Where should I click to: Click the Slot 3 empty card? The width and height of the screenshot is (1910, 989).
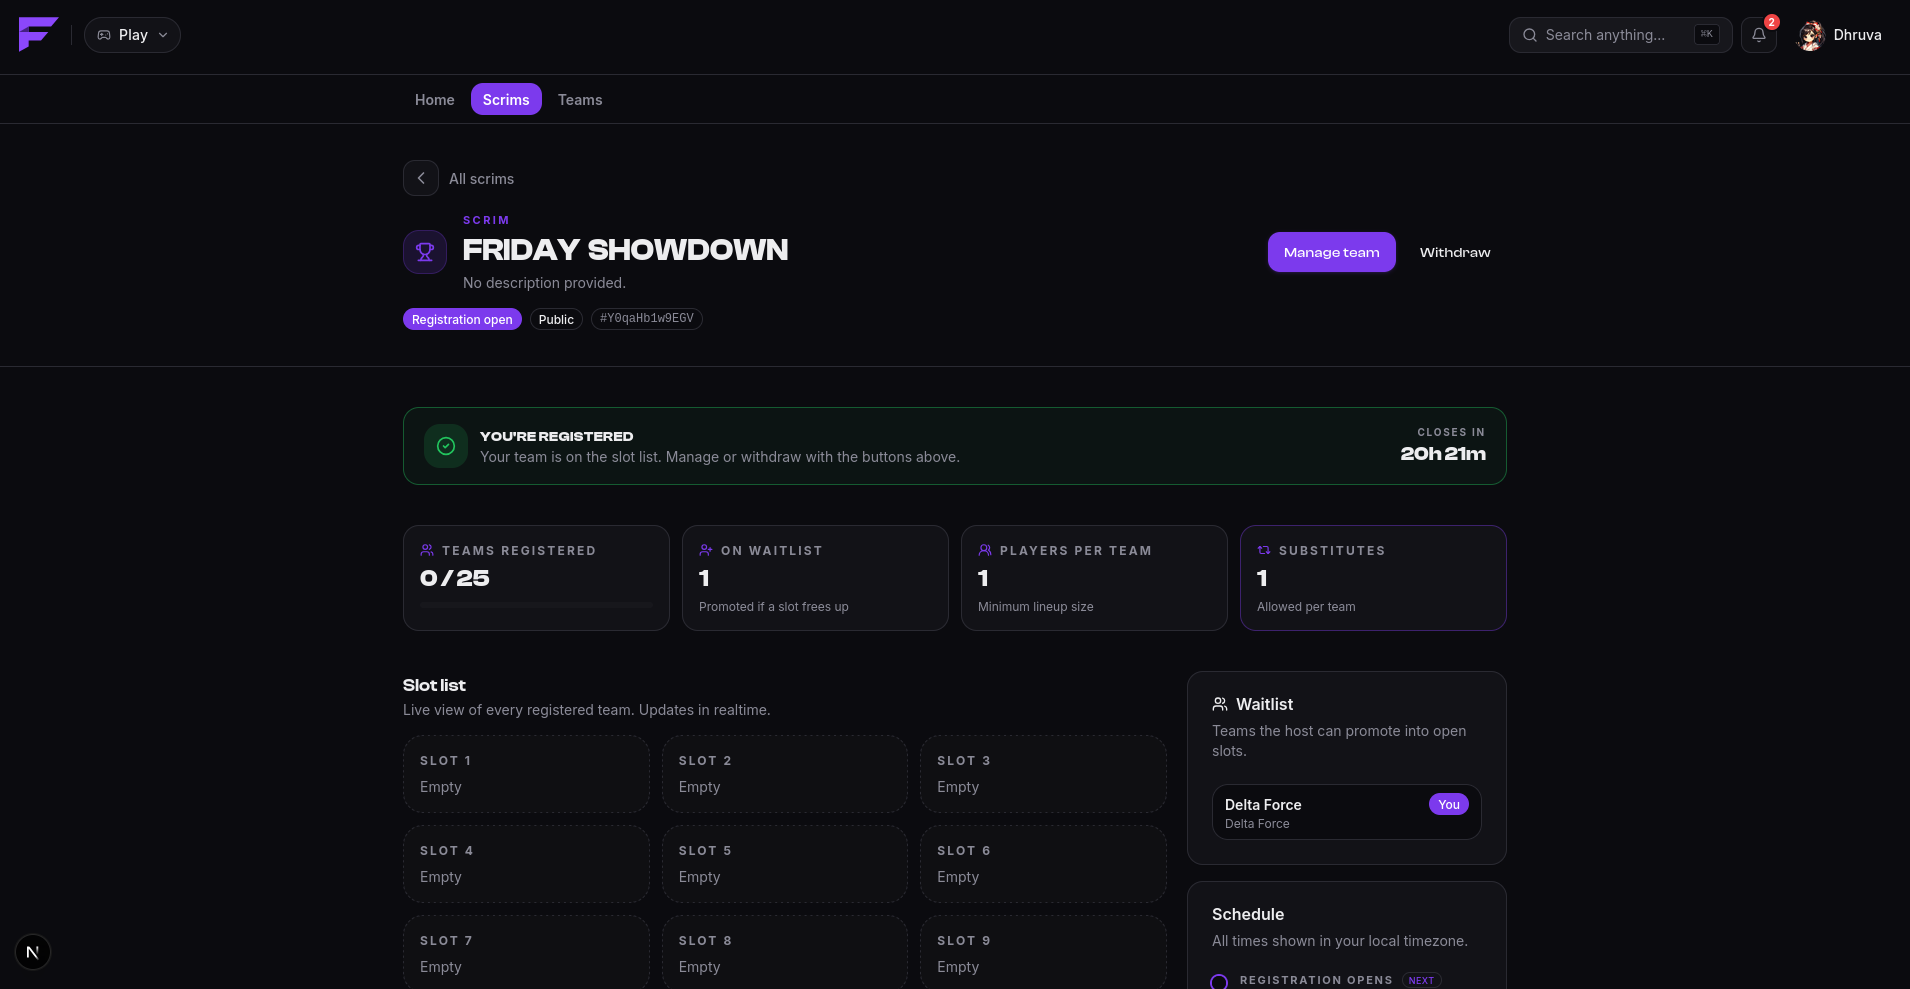click(1043, 774)
